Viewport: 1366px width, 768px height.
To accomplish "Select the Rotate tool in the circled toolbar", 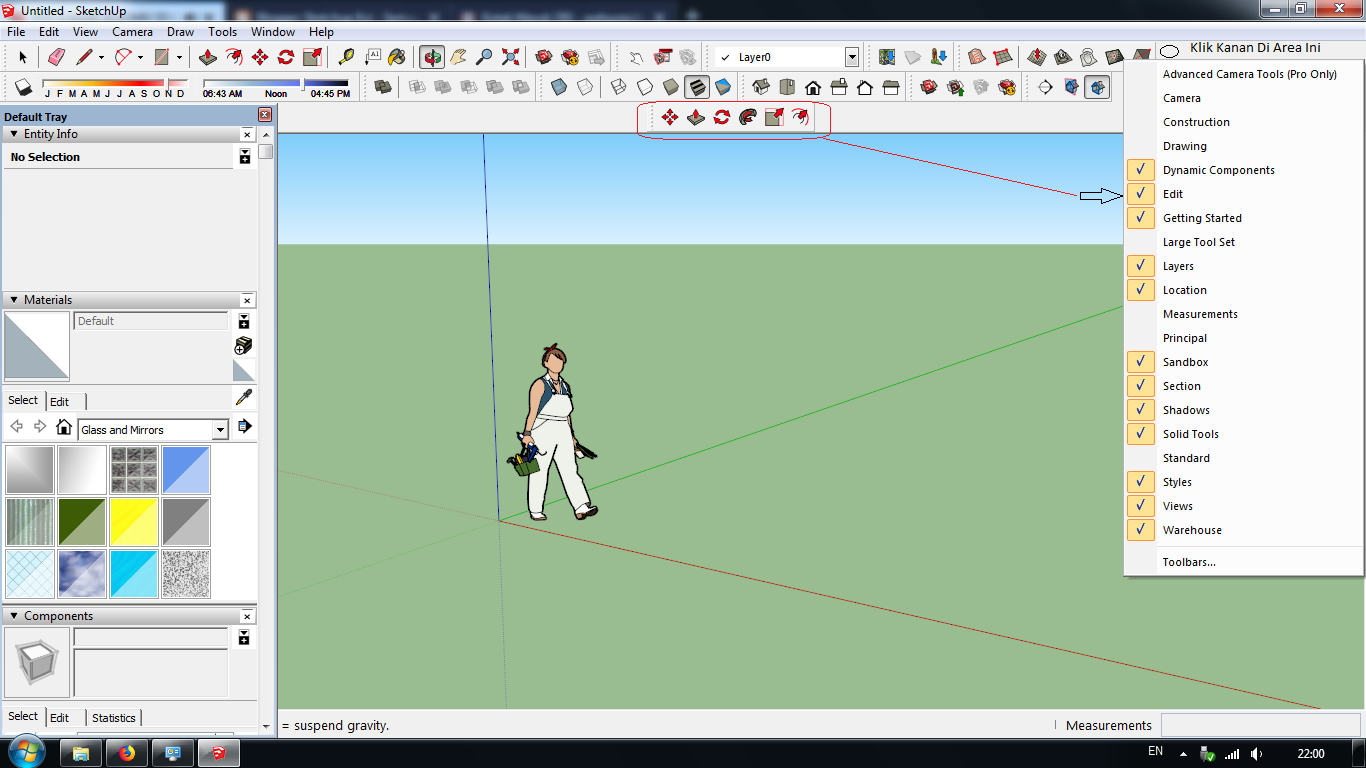I will coord(722,118).
